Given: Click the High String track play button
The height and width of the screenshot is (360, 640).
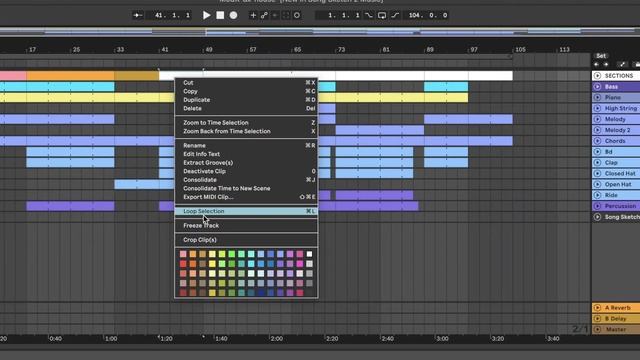Looking at the screenshot, I should tap(598, 108).
